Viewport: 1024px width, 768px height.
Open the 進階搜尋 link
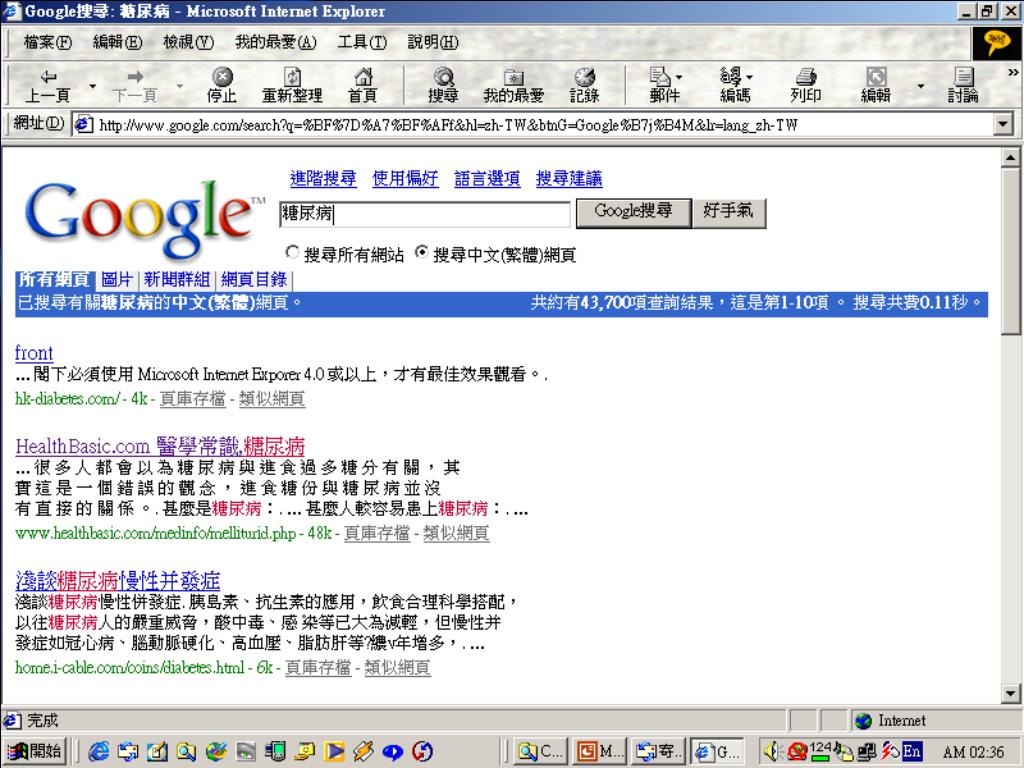323,178
